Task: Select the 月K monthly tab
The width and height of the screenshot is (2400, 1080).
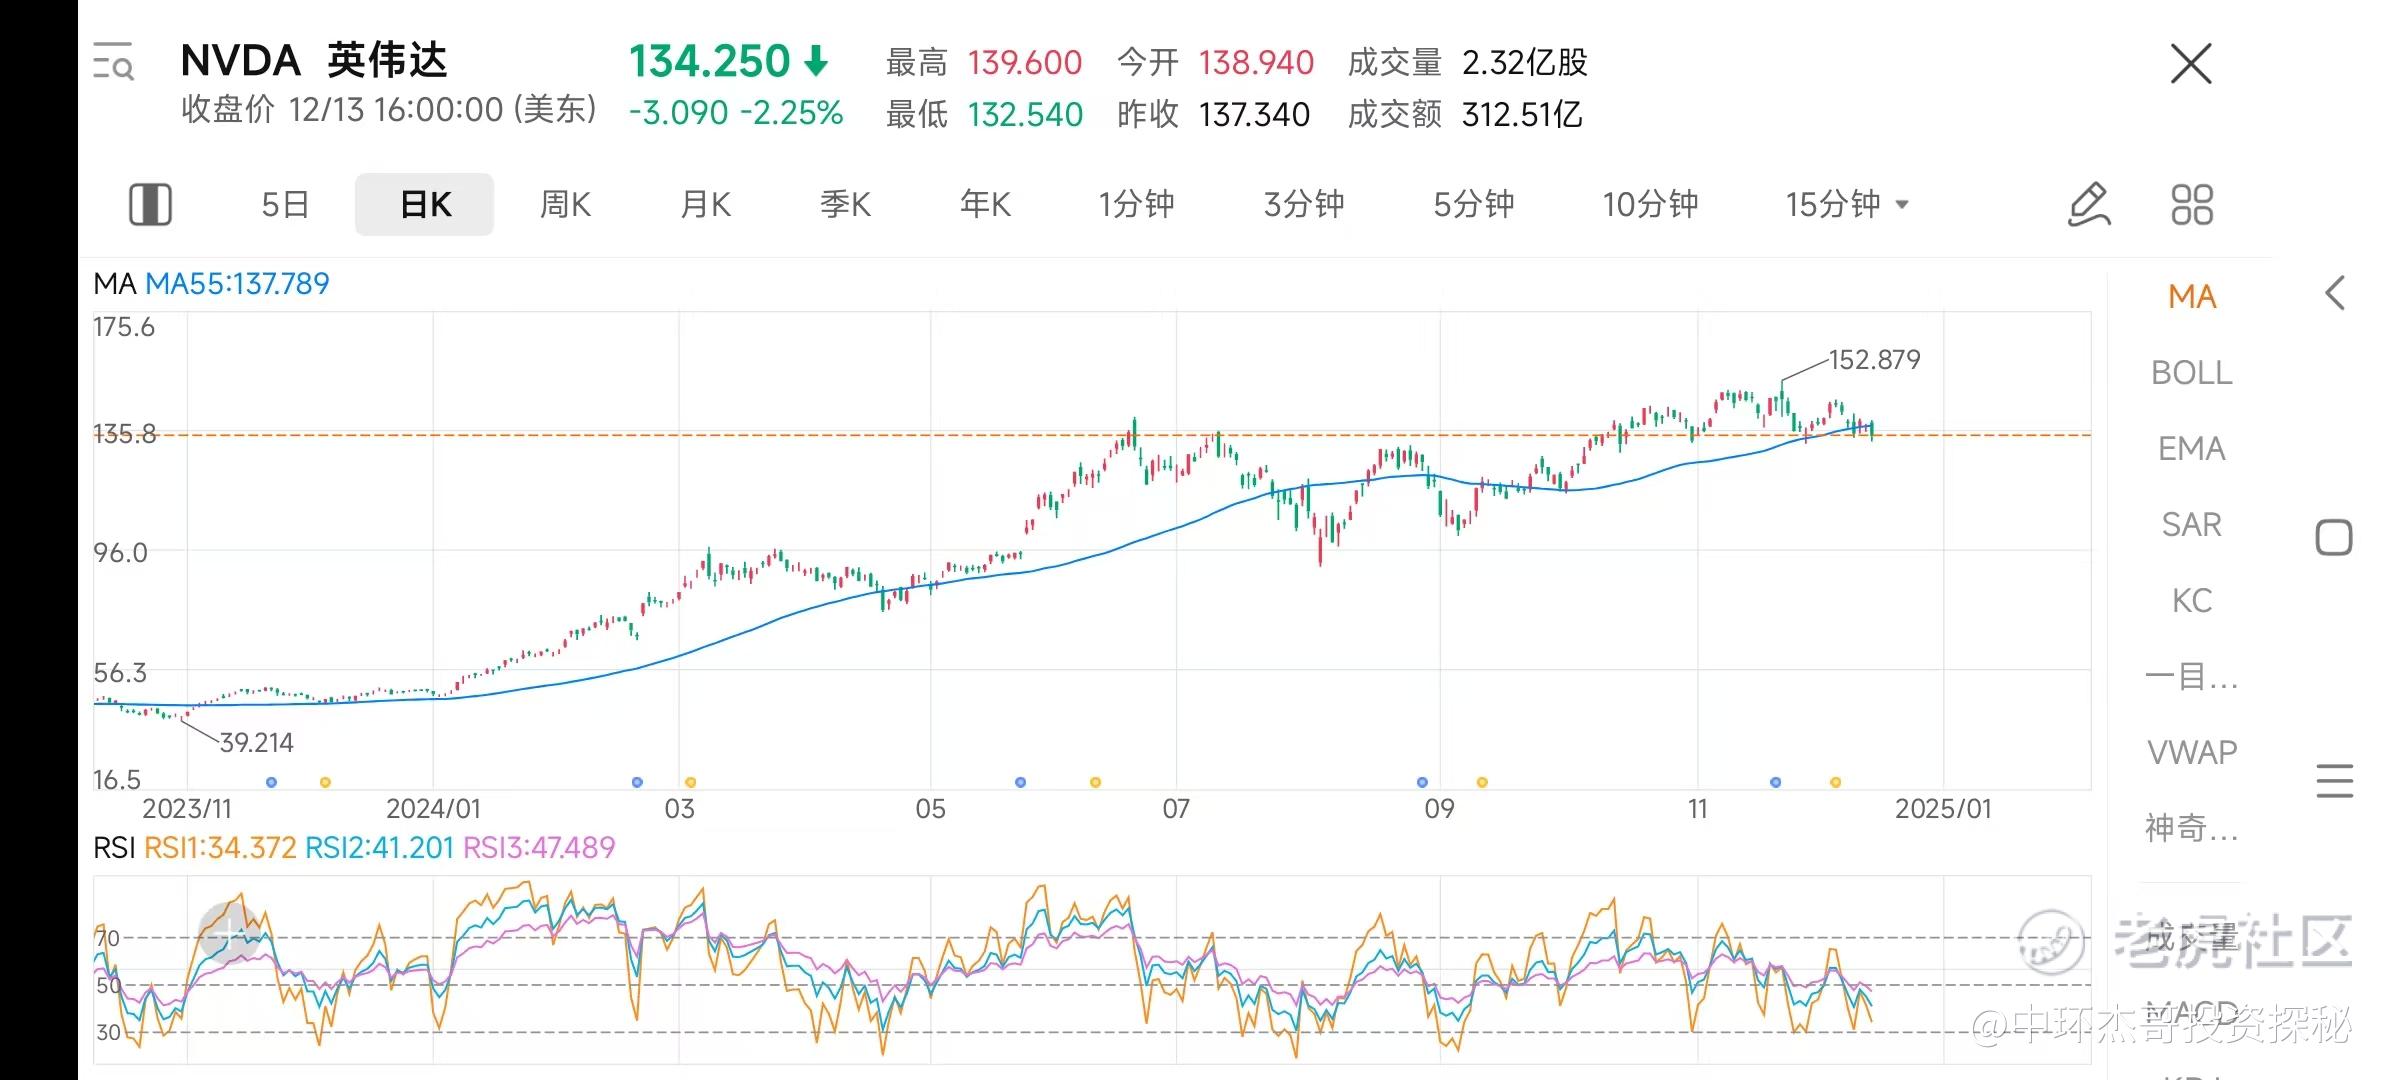Action: click(x=705, y=204)
